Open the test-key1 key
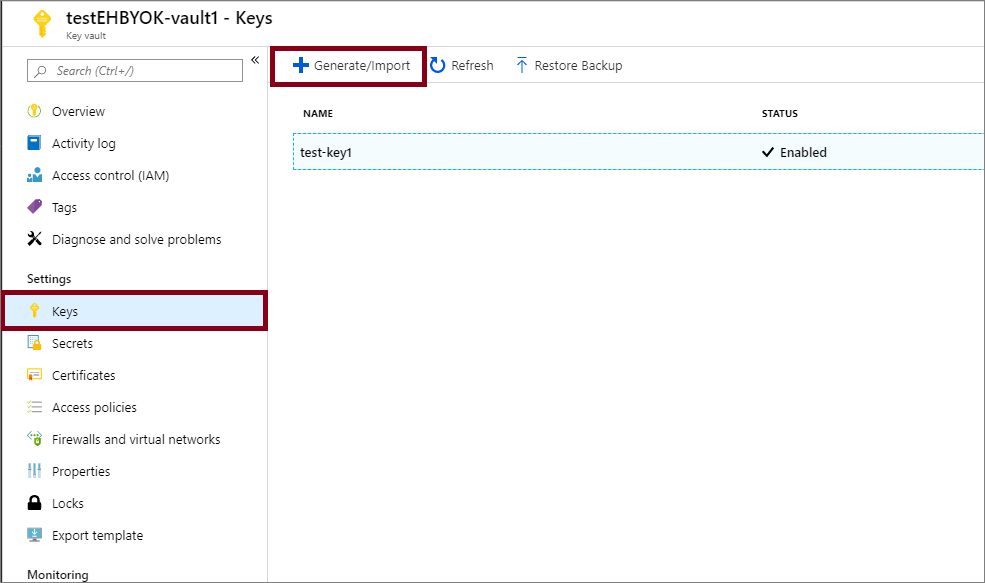 [325, 152]
